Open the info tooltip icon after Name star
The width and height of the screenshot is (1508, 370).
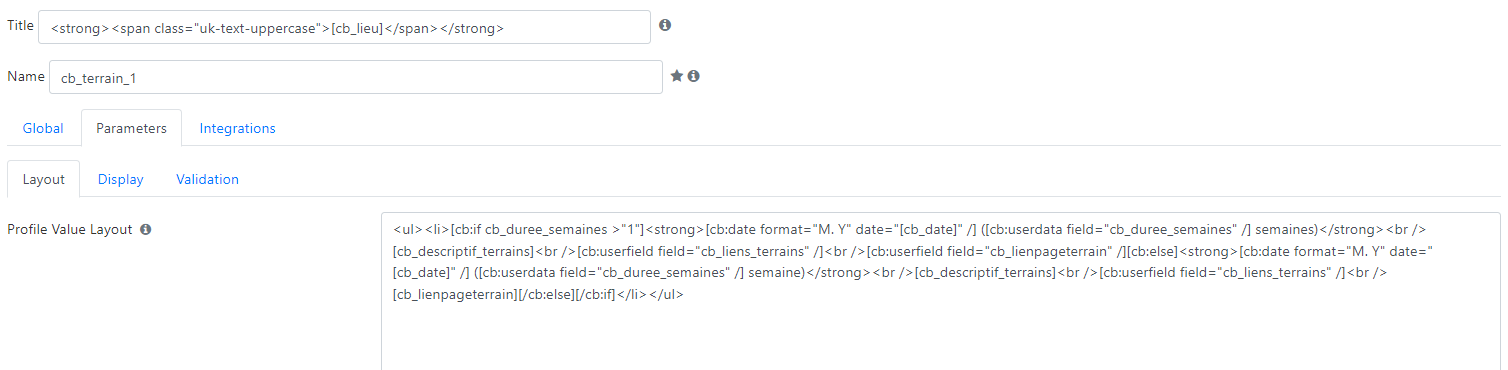pos(693,76)
